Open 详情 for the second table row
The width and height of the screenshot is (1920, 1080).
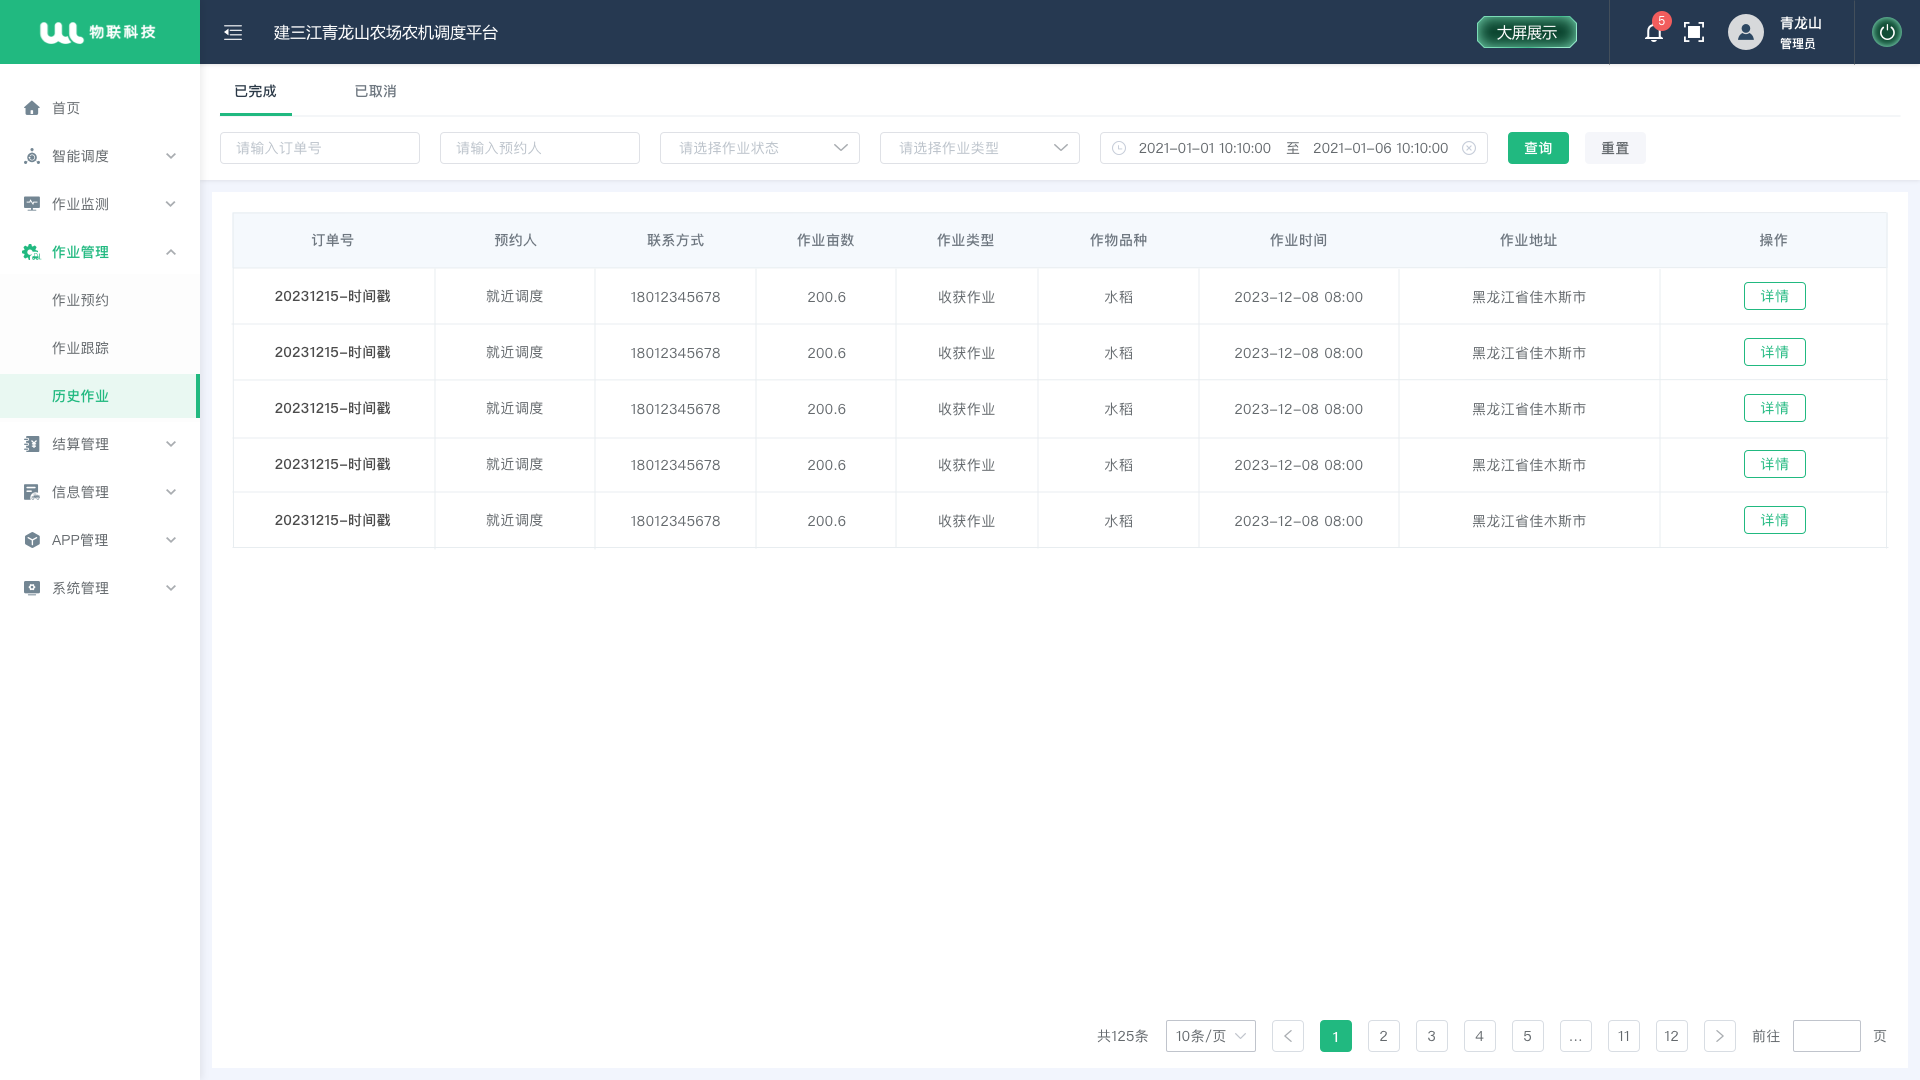click(x=1775, y=352)
